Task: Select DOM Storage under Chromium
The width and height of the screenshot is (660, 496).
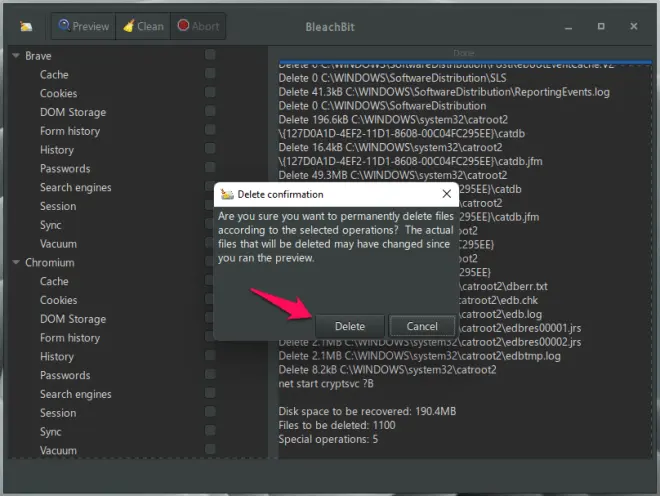Action: pyautogui.click(x=73, y=319)
